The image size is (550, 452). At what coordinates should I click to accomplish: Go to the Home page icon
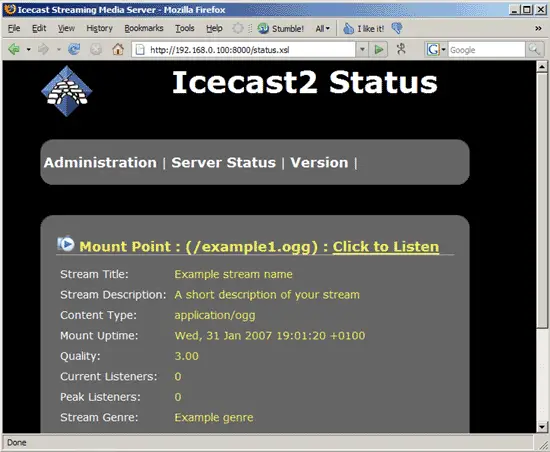point(118,49)
